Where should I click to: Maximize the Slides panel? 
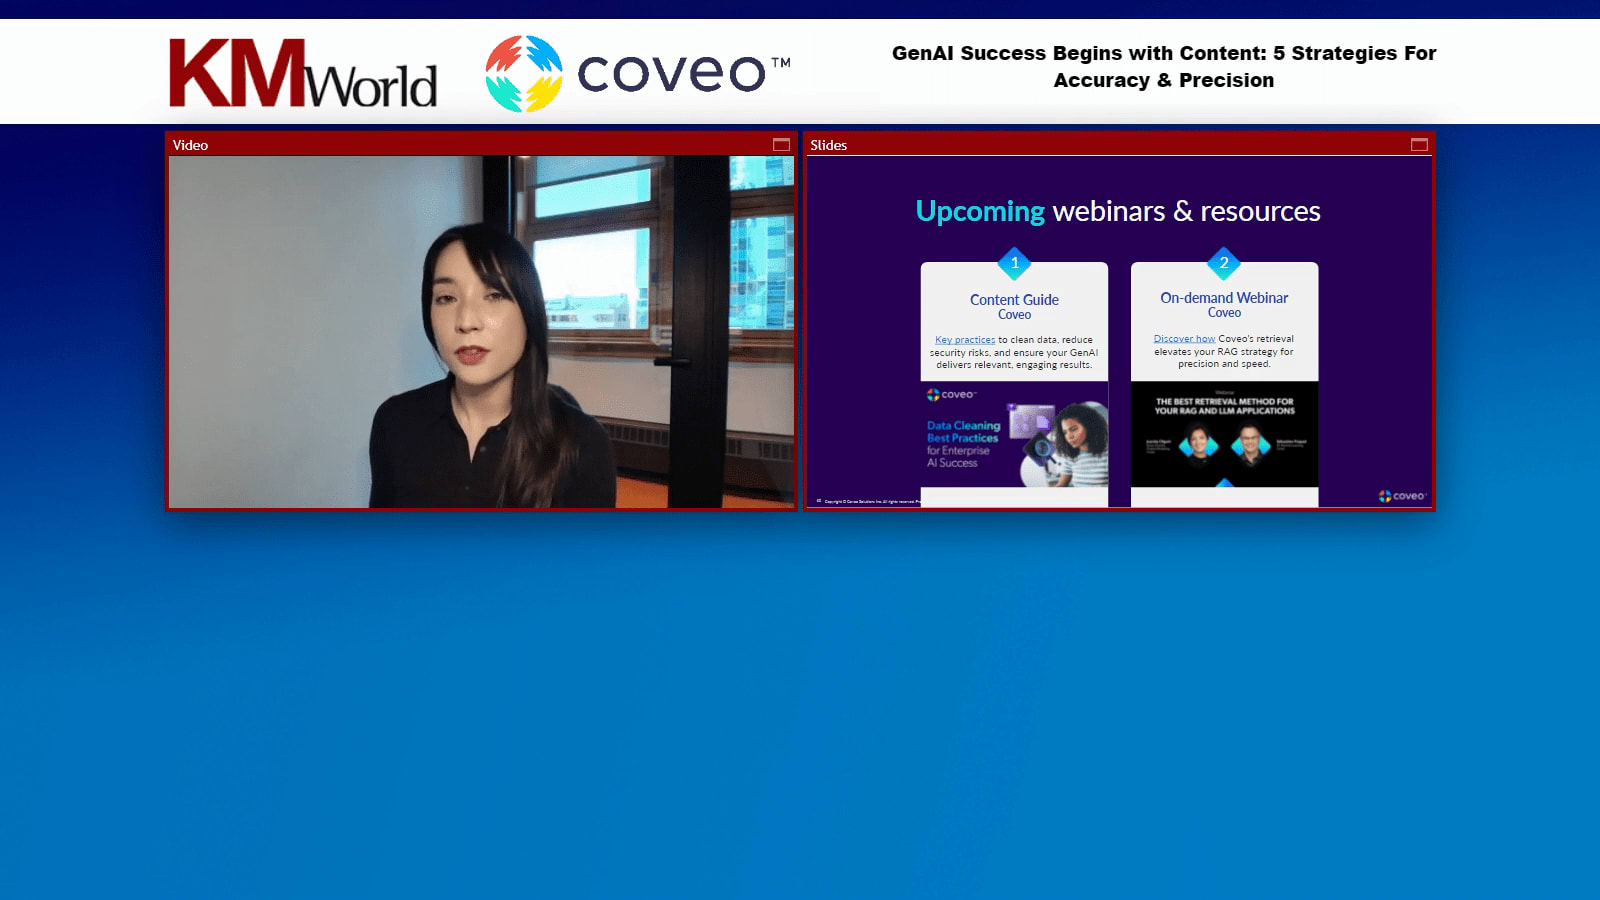(1419, 145)
